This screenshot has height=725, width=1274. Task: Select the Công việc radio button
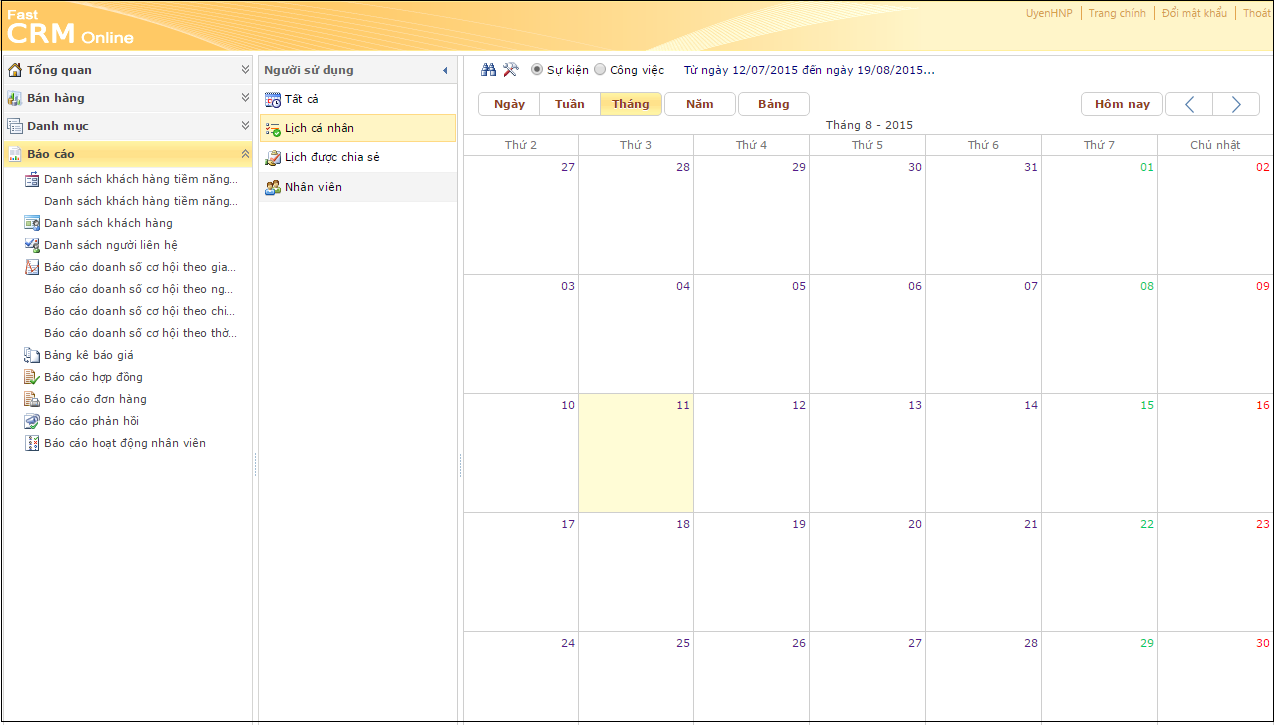[600, 70]
